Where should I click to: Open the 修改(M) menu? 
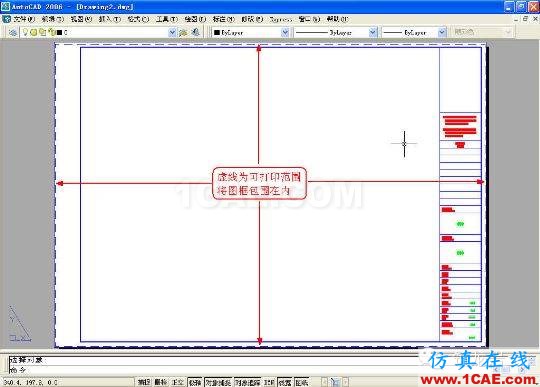252,19
